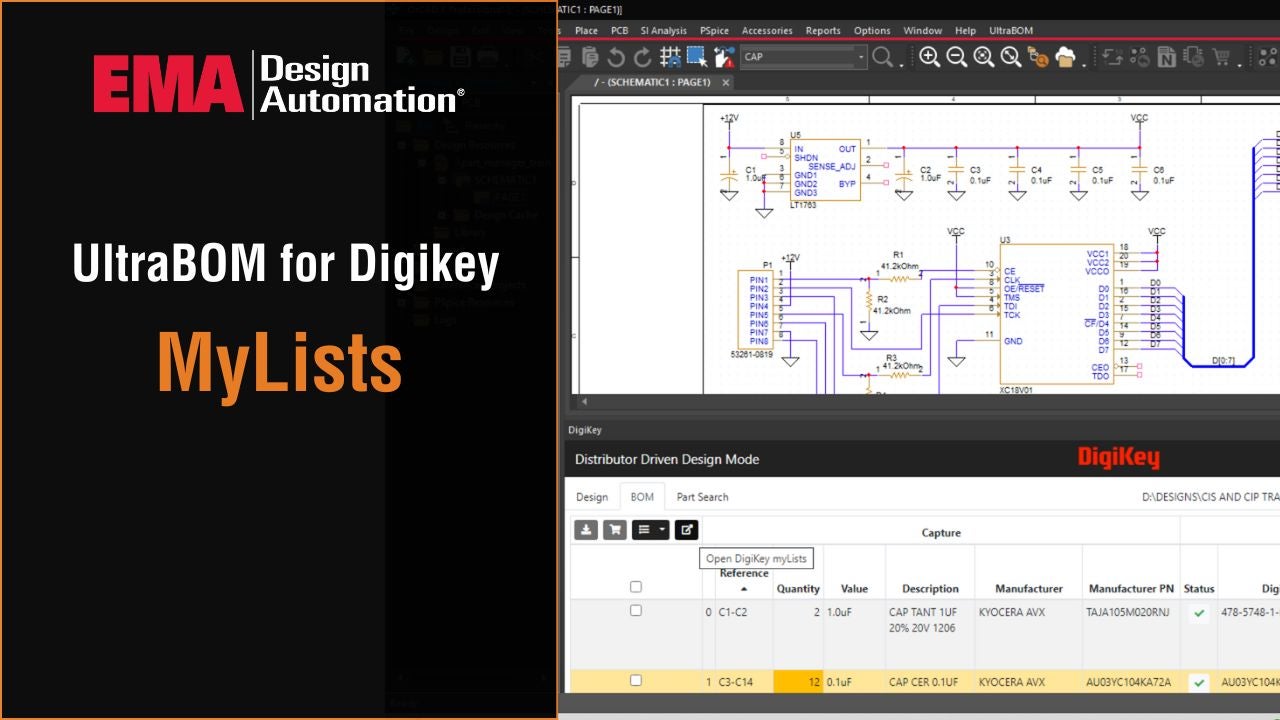The height and width of the screenshot is (720, 1280).
Task: Zoom in with the plus magnifier
Action: point(930,57)
